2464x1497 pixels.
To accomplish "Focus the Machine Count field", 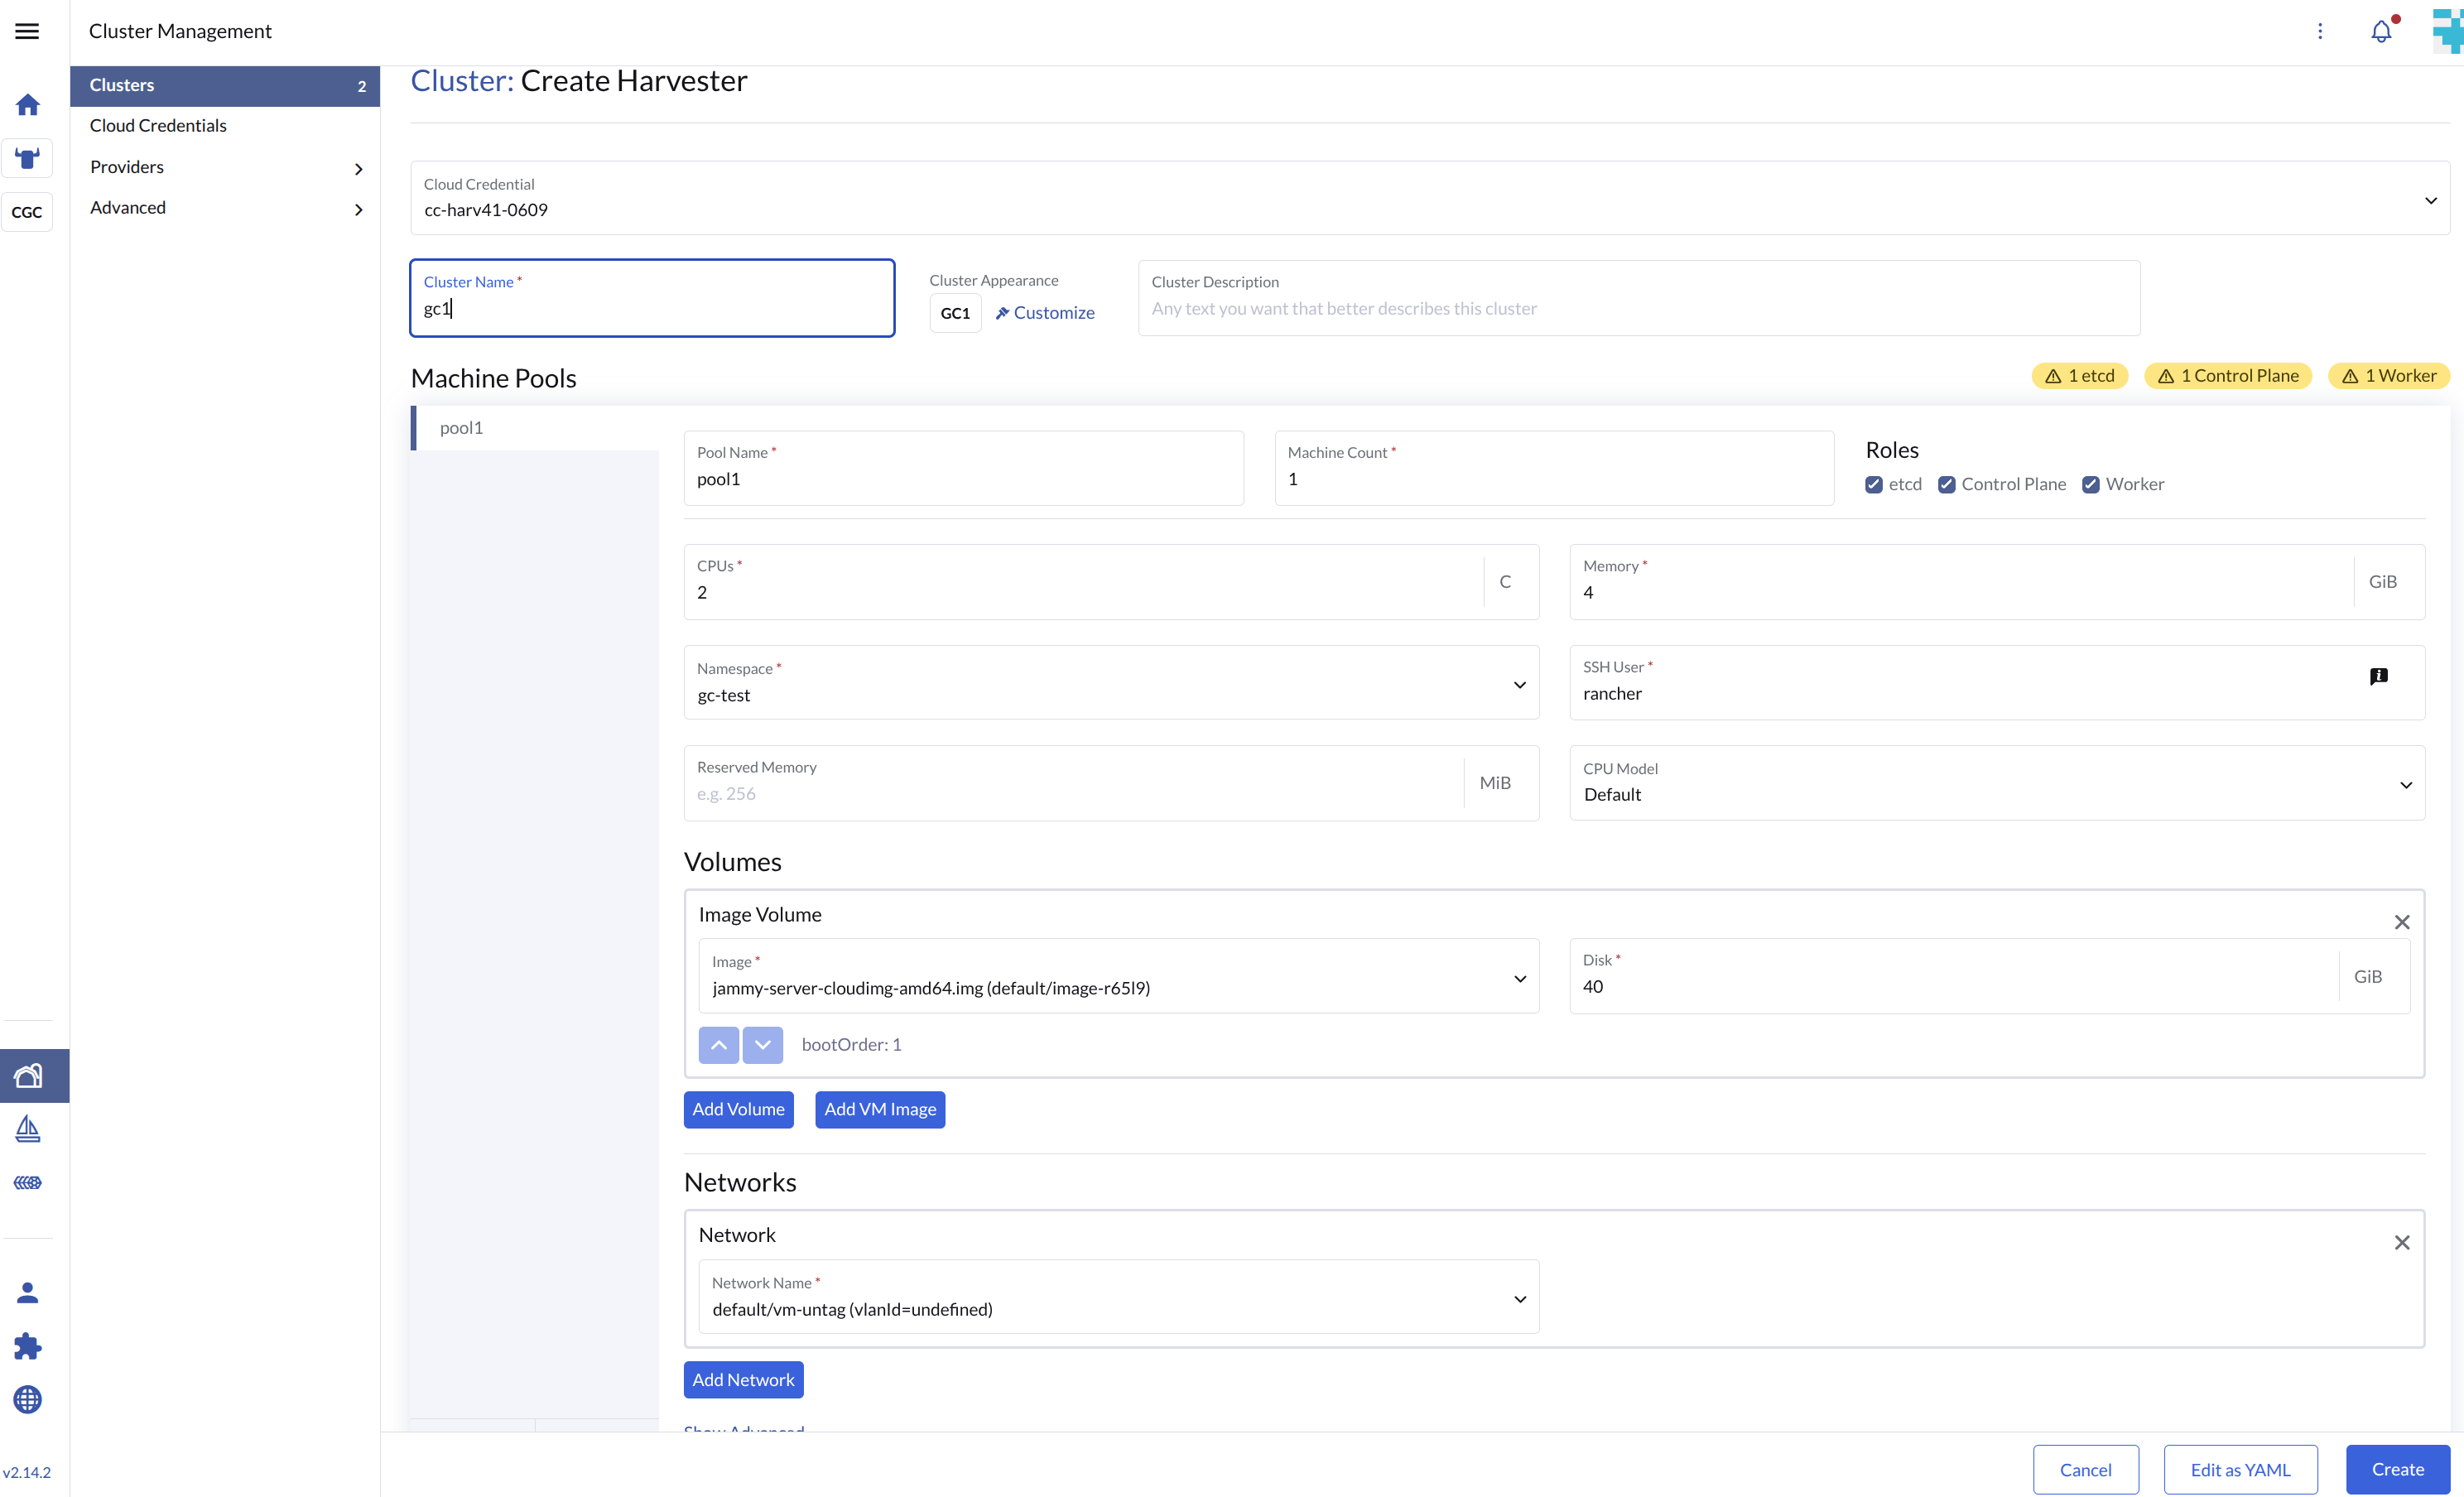I will (x=1554, y=468).
